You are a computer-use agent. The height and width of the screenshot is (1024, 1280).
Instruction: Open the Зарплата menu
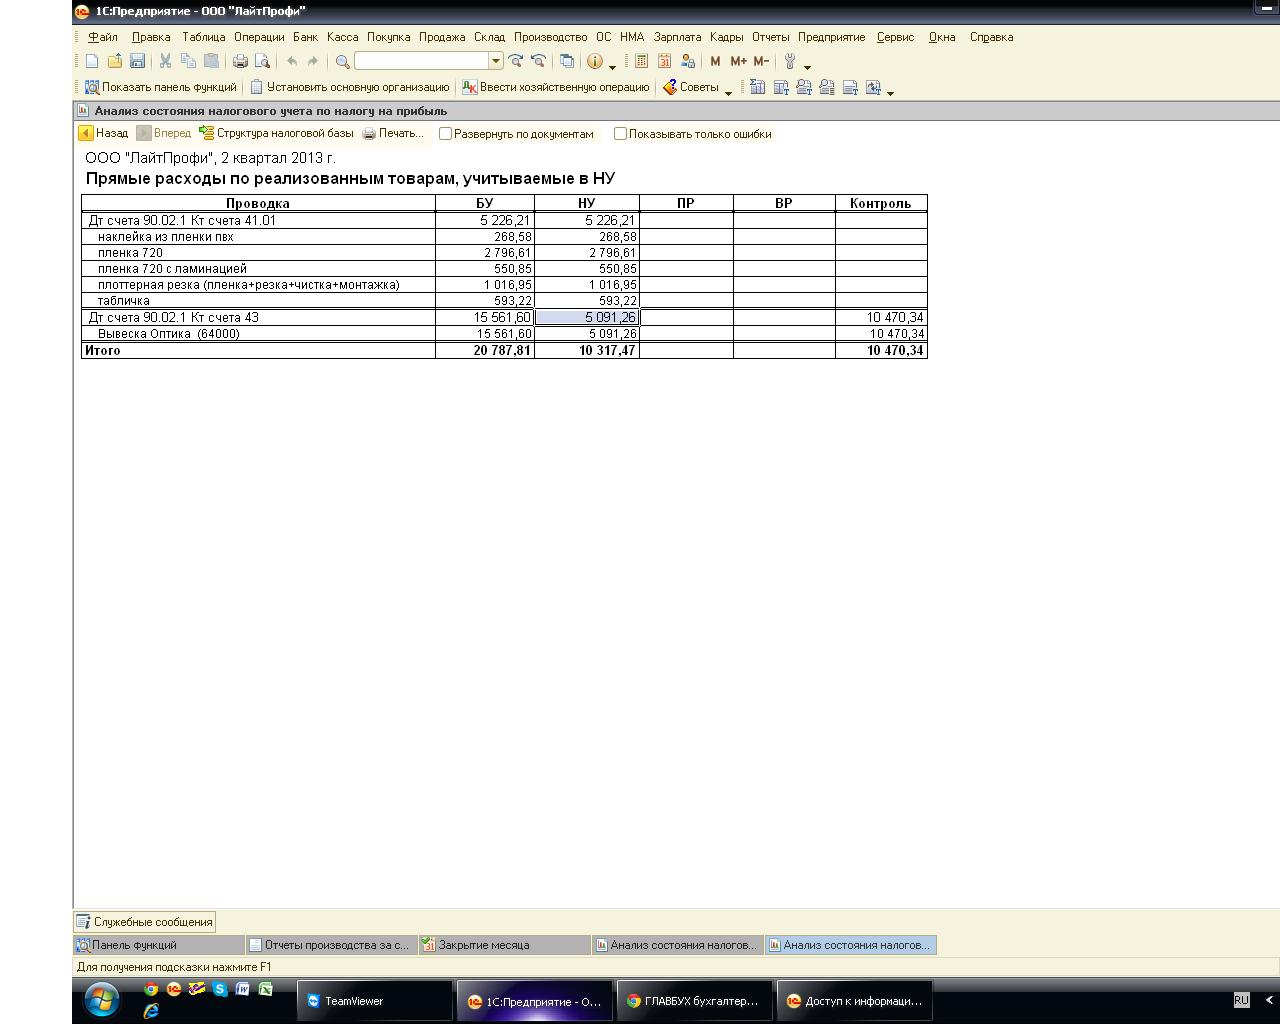point(677,37)
